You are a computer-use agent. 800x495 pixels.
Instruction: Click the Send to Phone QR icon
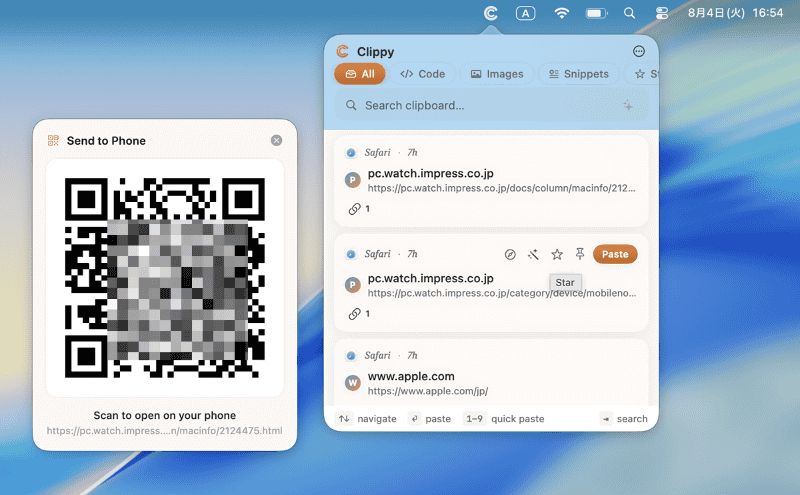coord(53,140)
